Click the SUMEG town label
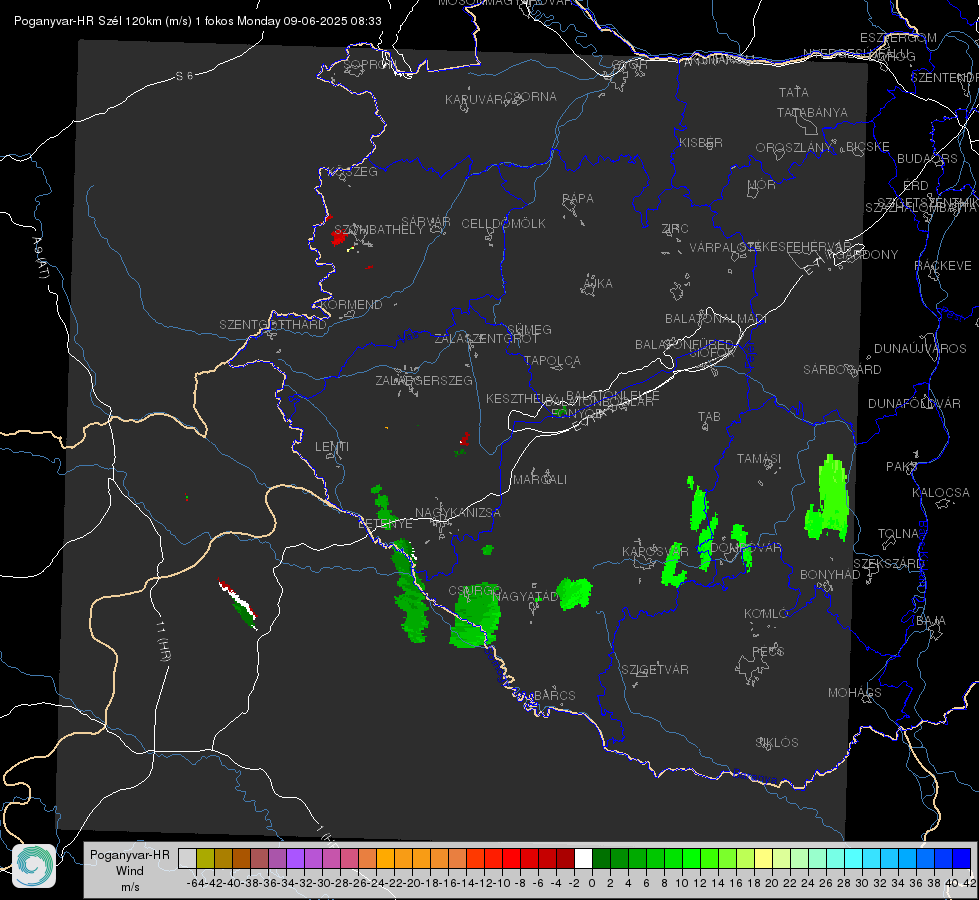The height and width of the screenshot is (900, 979). tap(529, 329)
